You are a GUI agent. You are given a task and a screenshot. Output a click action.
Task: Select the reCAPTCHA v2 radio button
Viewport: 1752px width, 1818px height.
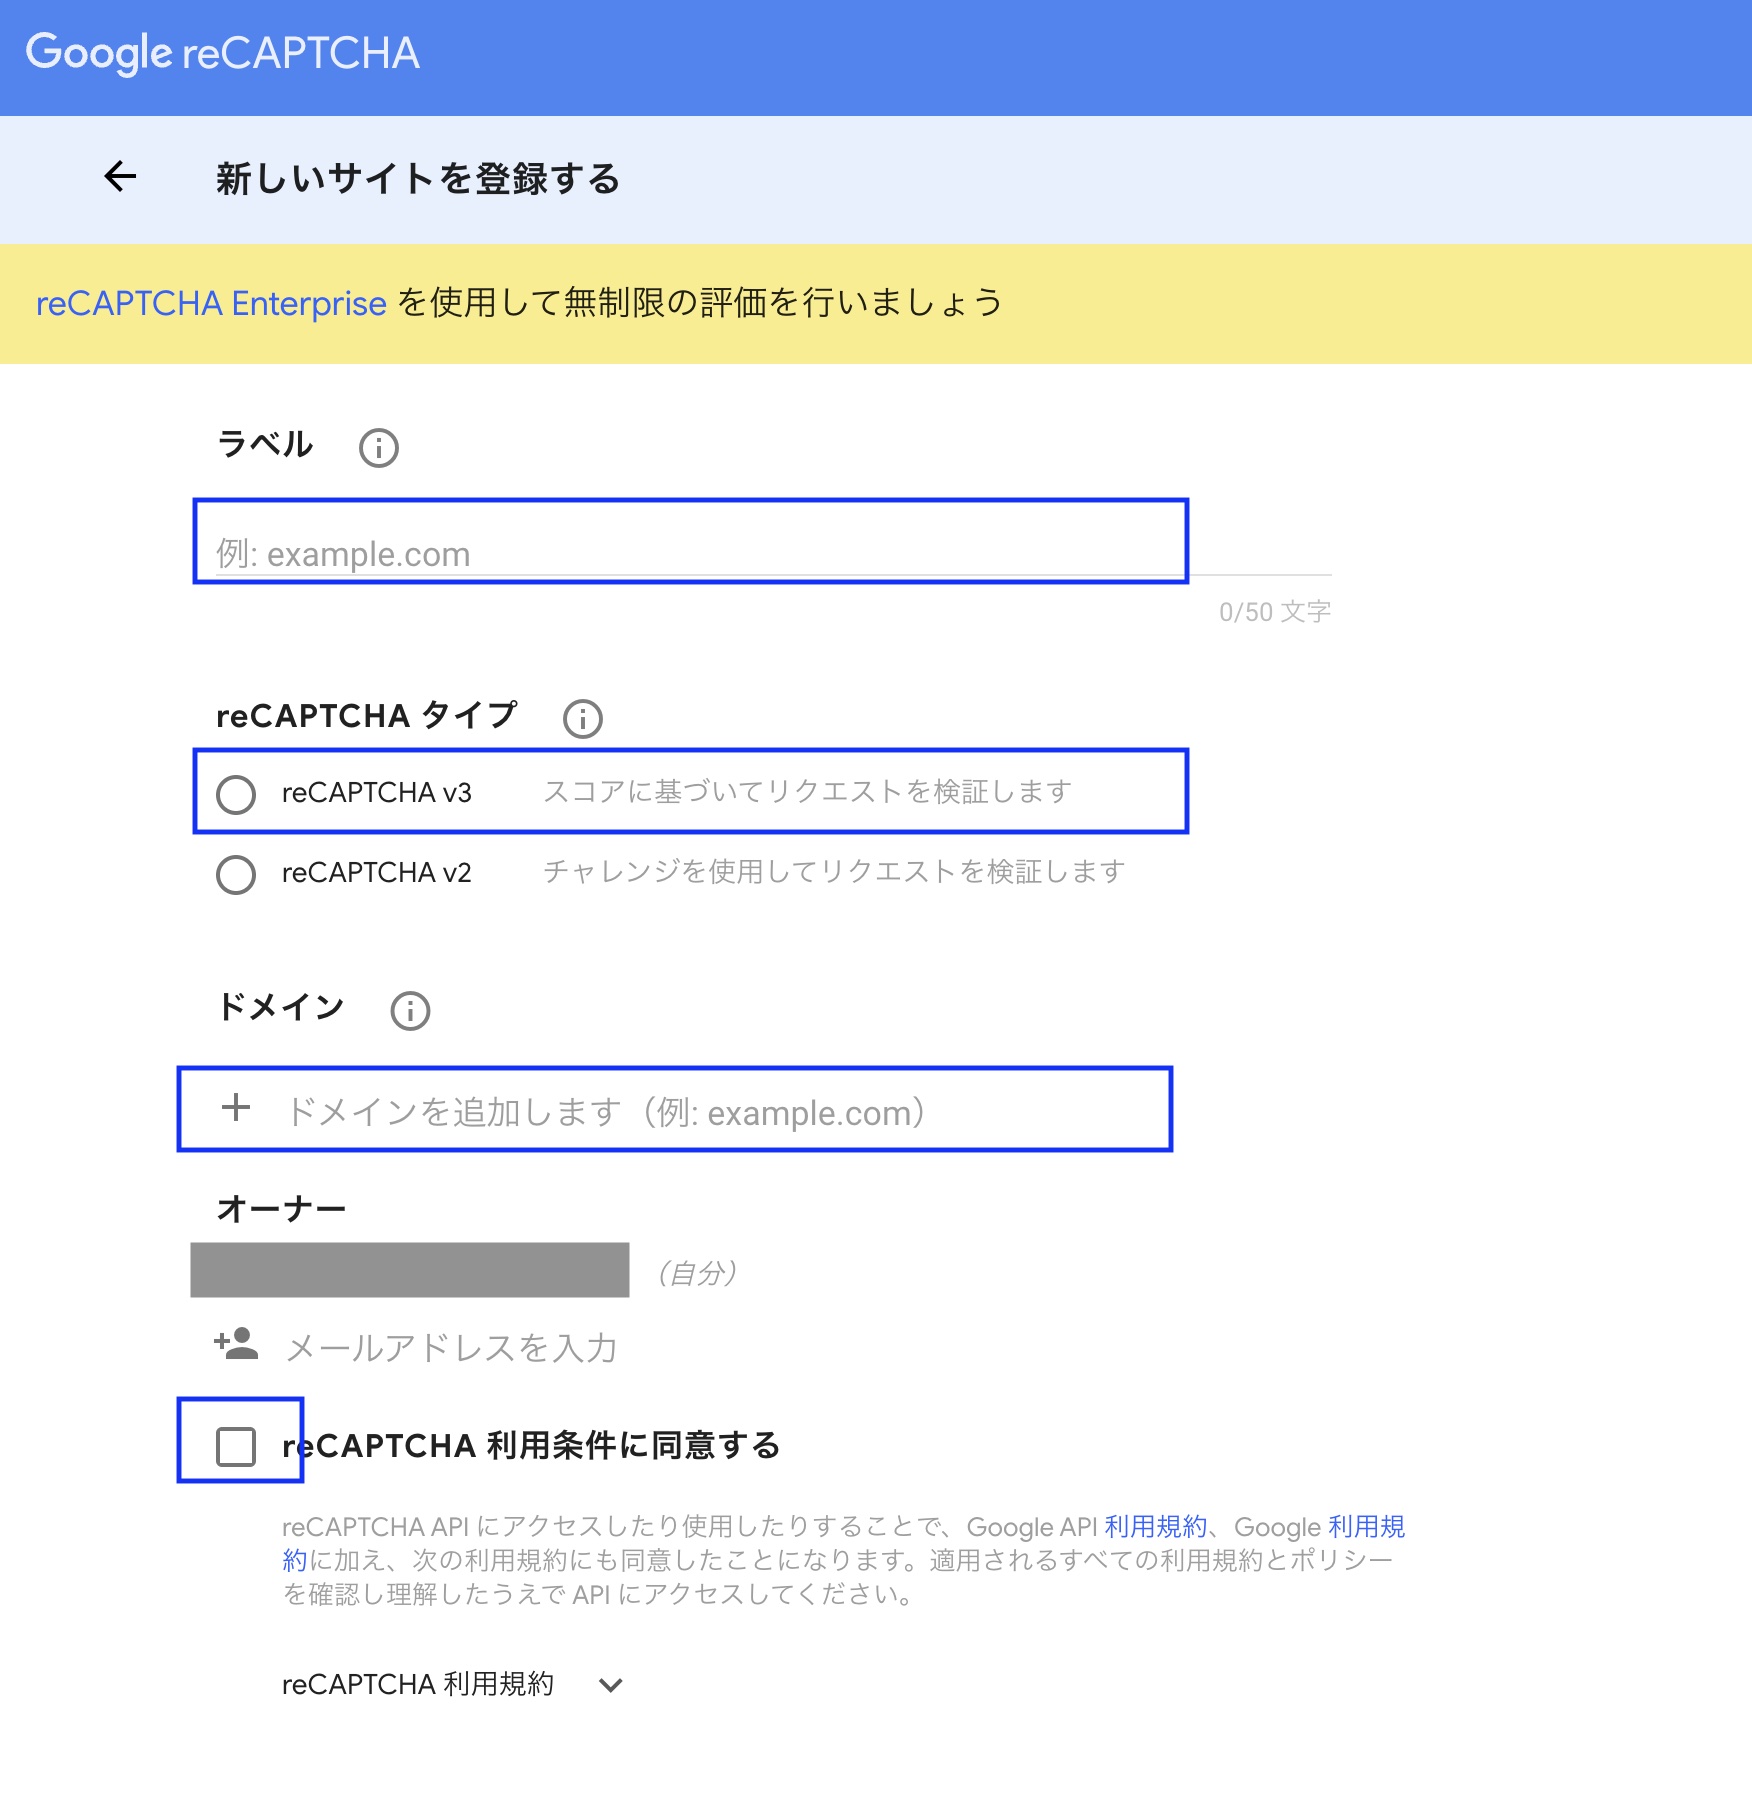pos(236,875)
